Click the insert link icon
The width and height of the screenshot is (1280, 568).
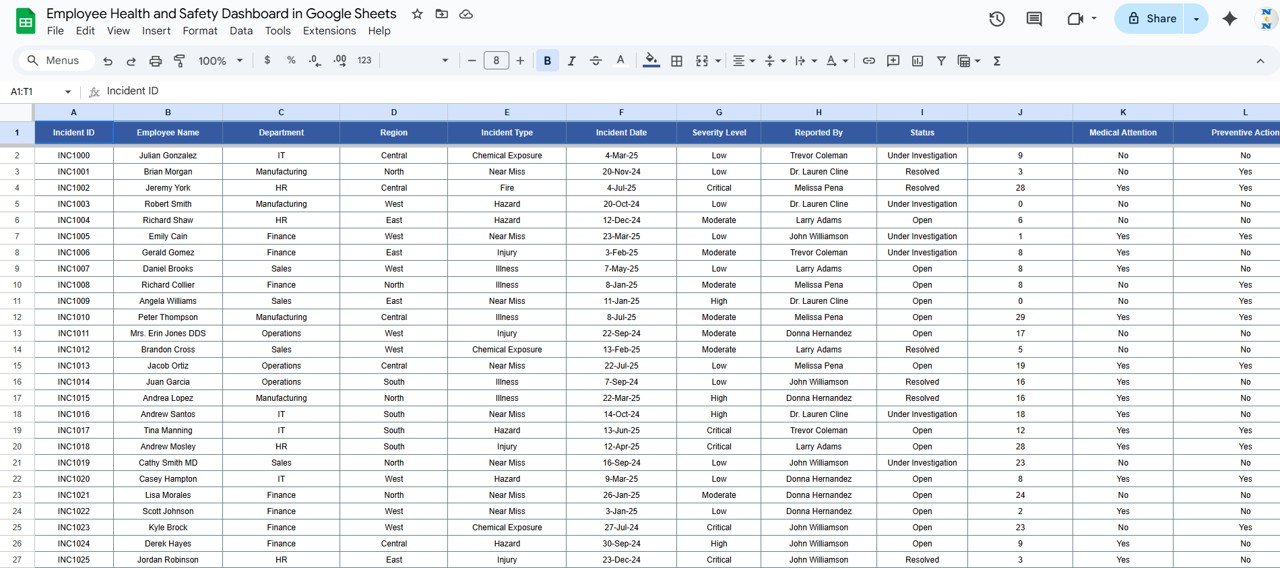pyautogui.click(x=869, y=61)
